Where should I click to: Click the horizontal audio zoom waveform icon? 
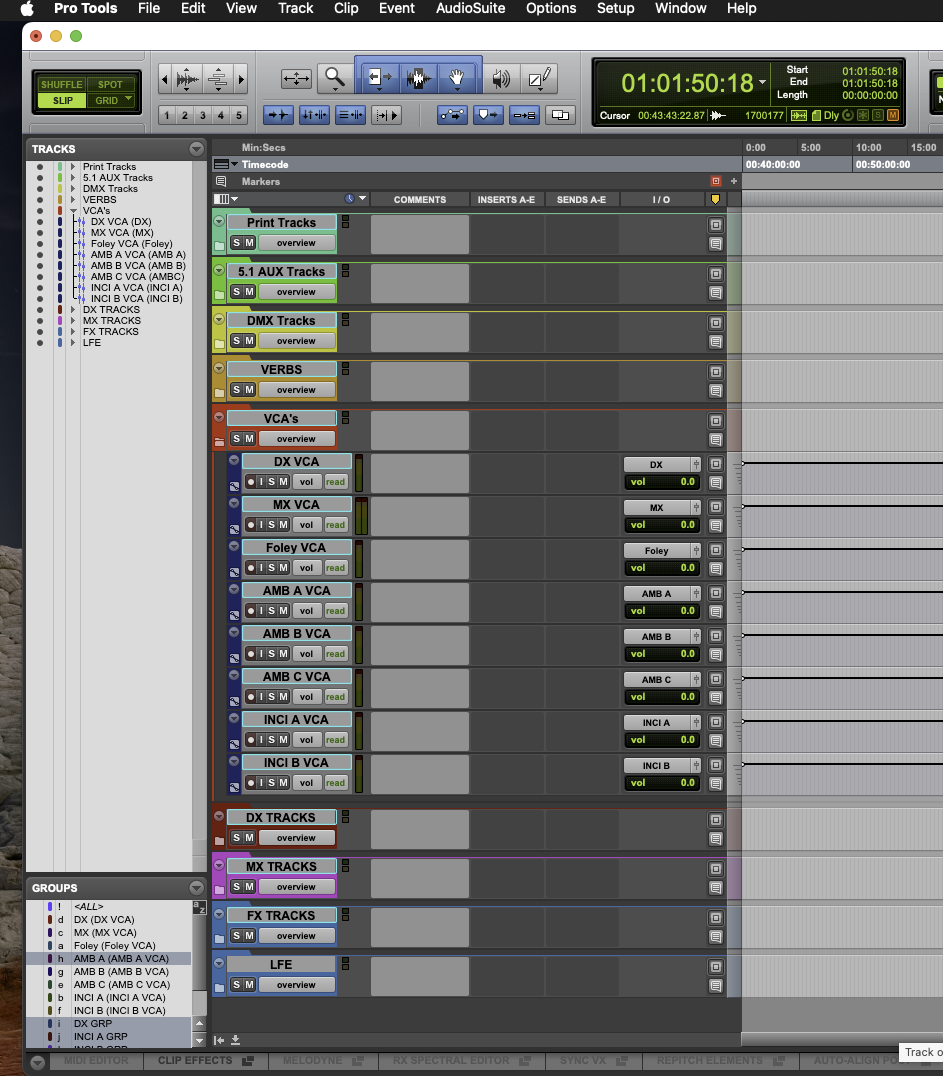(x=187, y=79)
